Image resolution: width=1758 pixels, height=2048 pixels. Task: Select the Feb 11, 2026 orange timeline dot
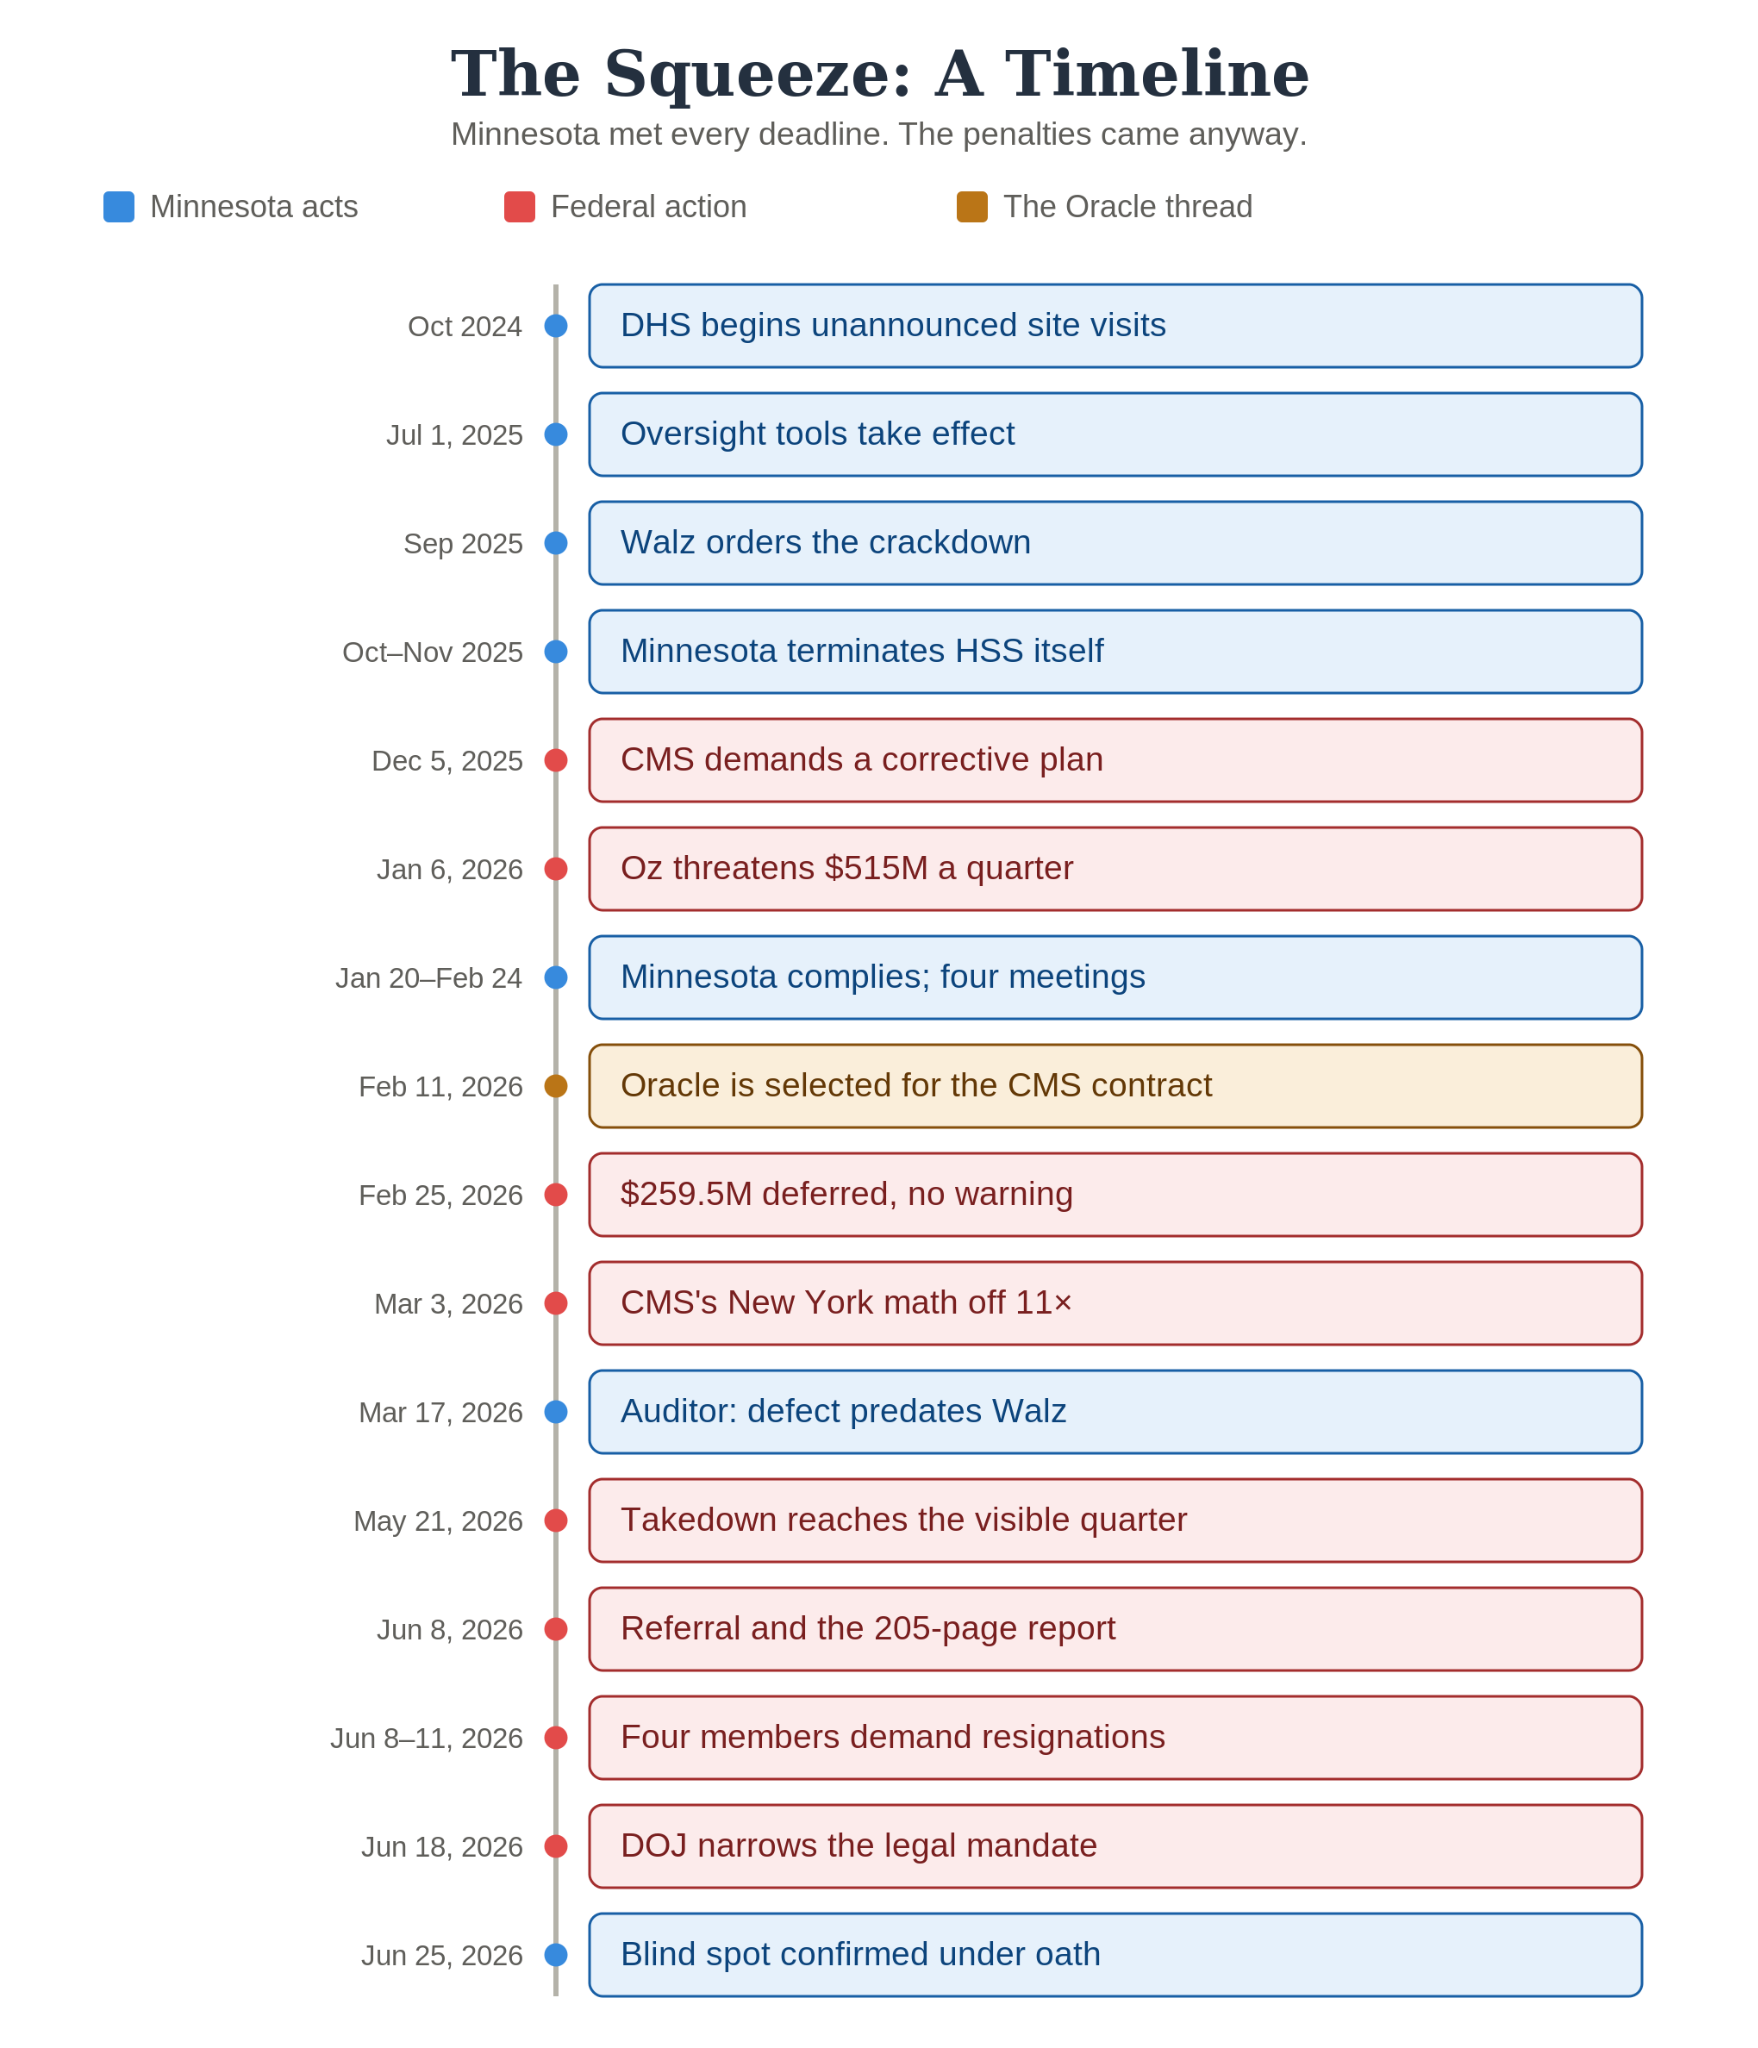(x=556, y=1086)
